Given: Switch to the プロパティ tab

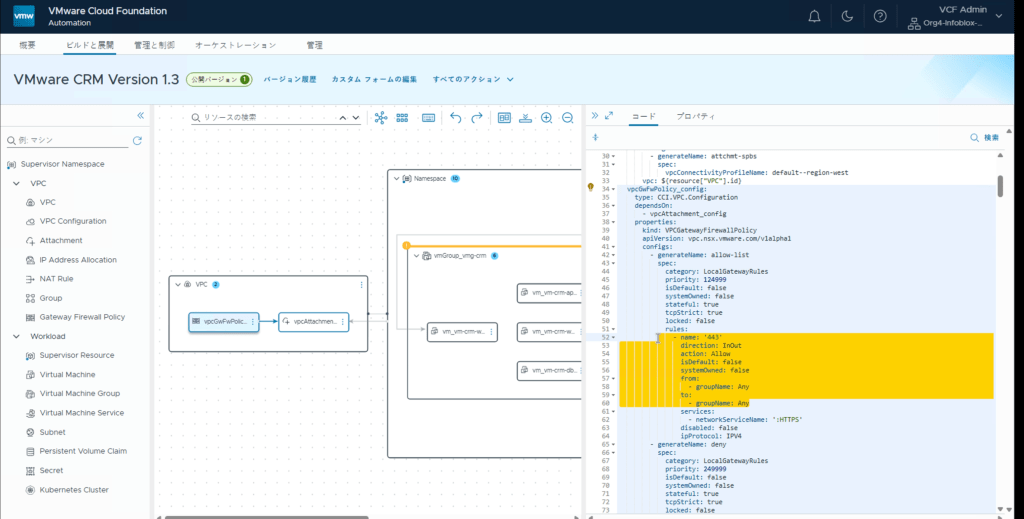Looking at the screenshot, I should [x=696, y=116].
